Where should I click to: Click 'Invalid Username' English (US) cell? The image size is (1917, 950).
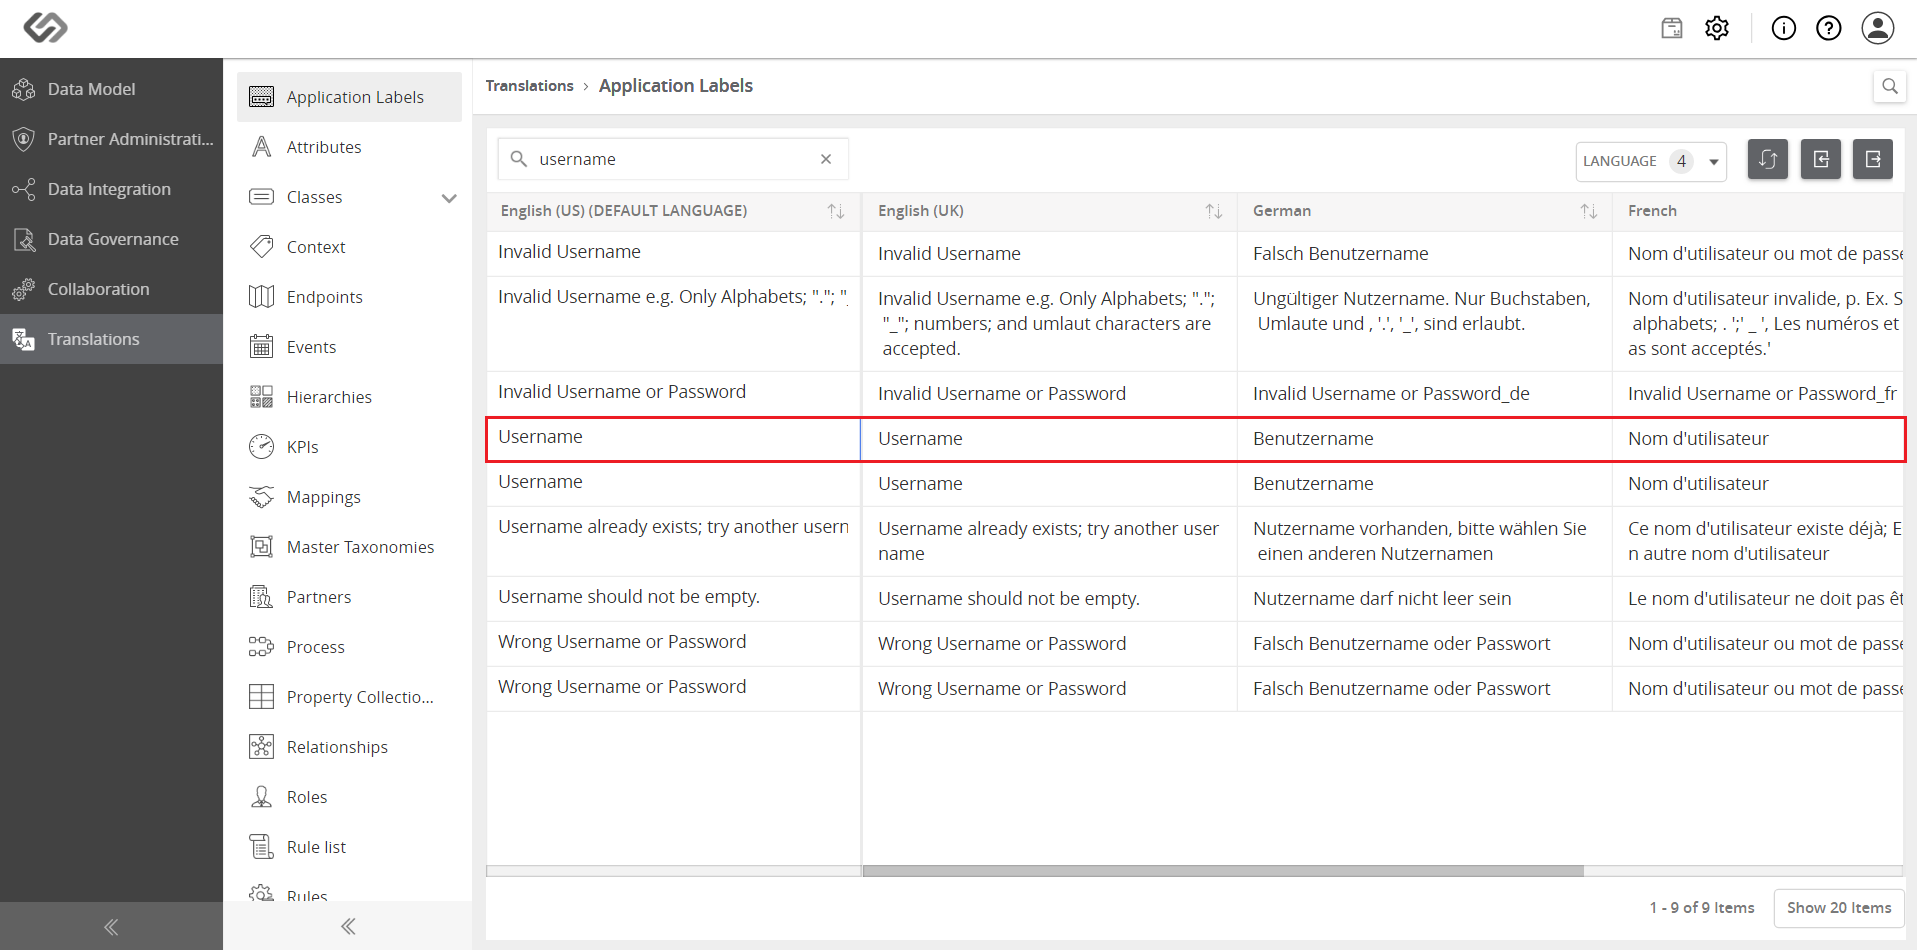coord(673,252)
